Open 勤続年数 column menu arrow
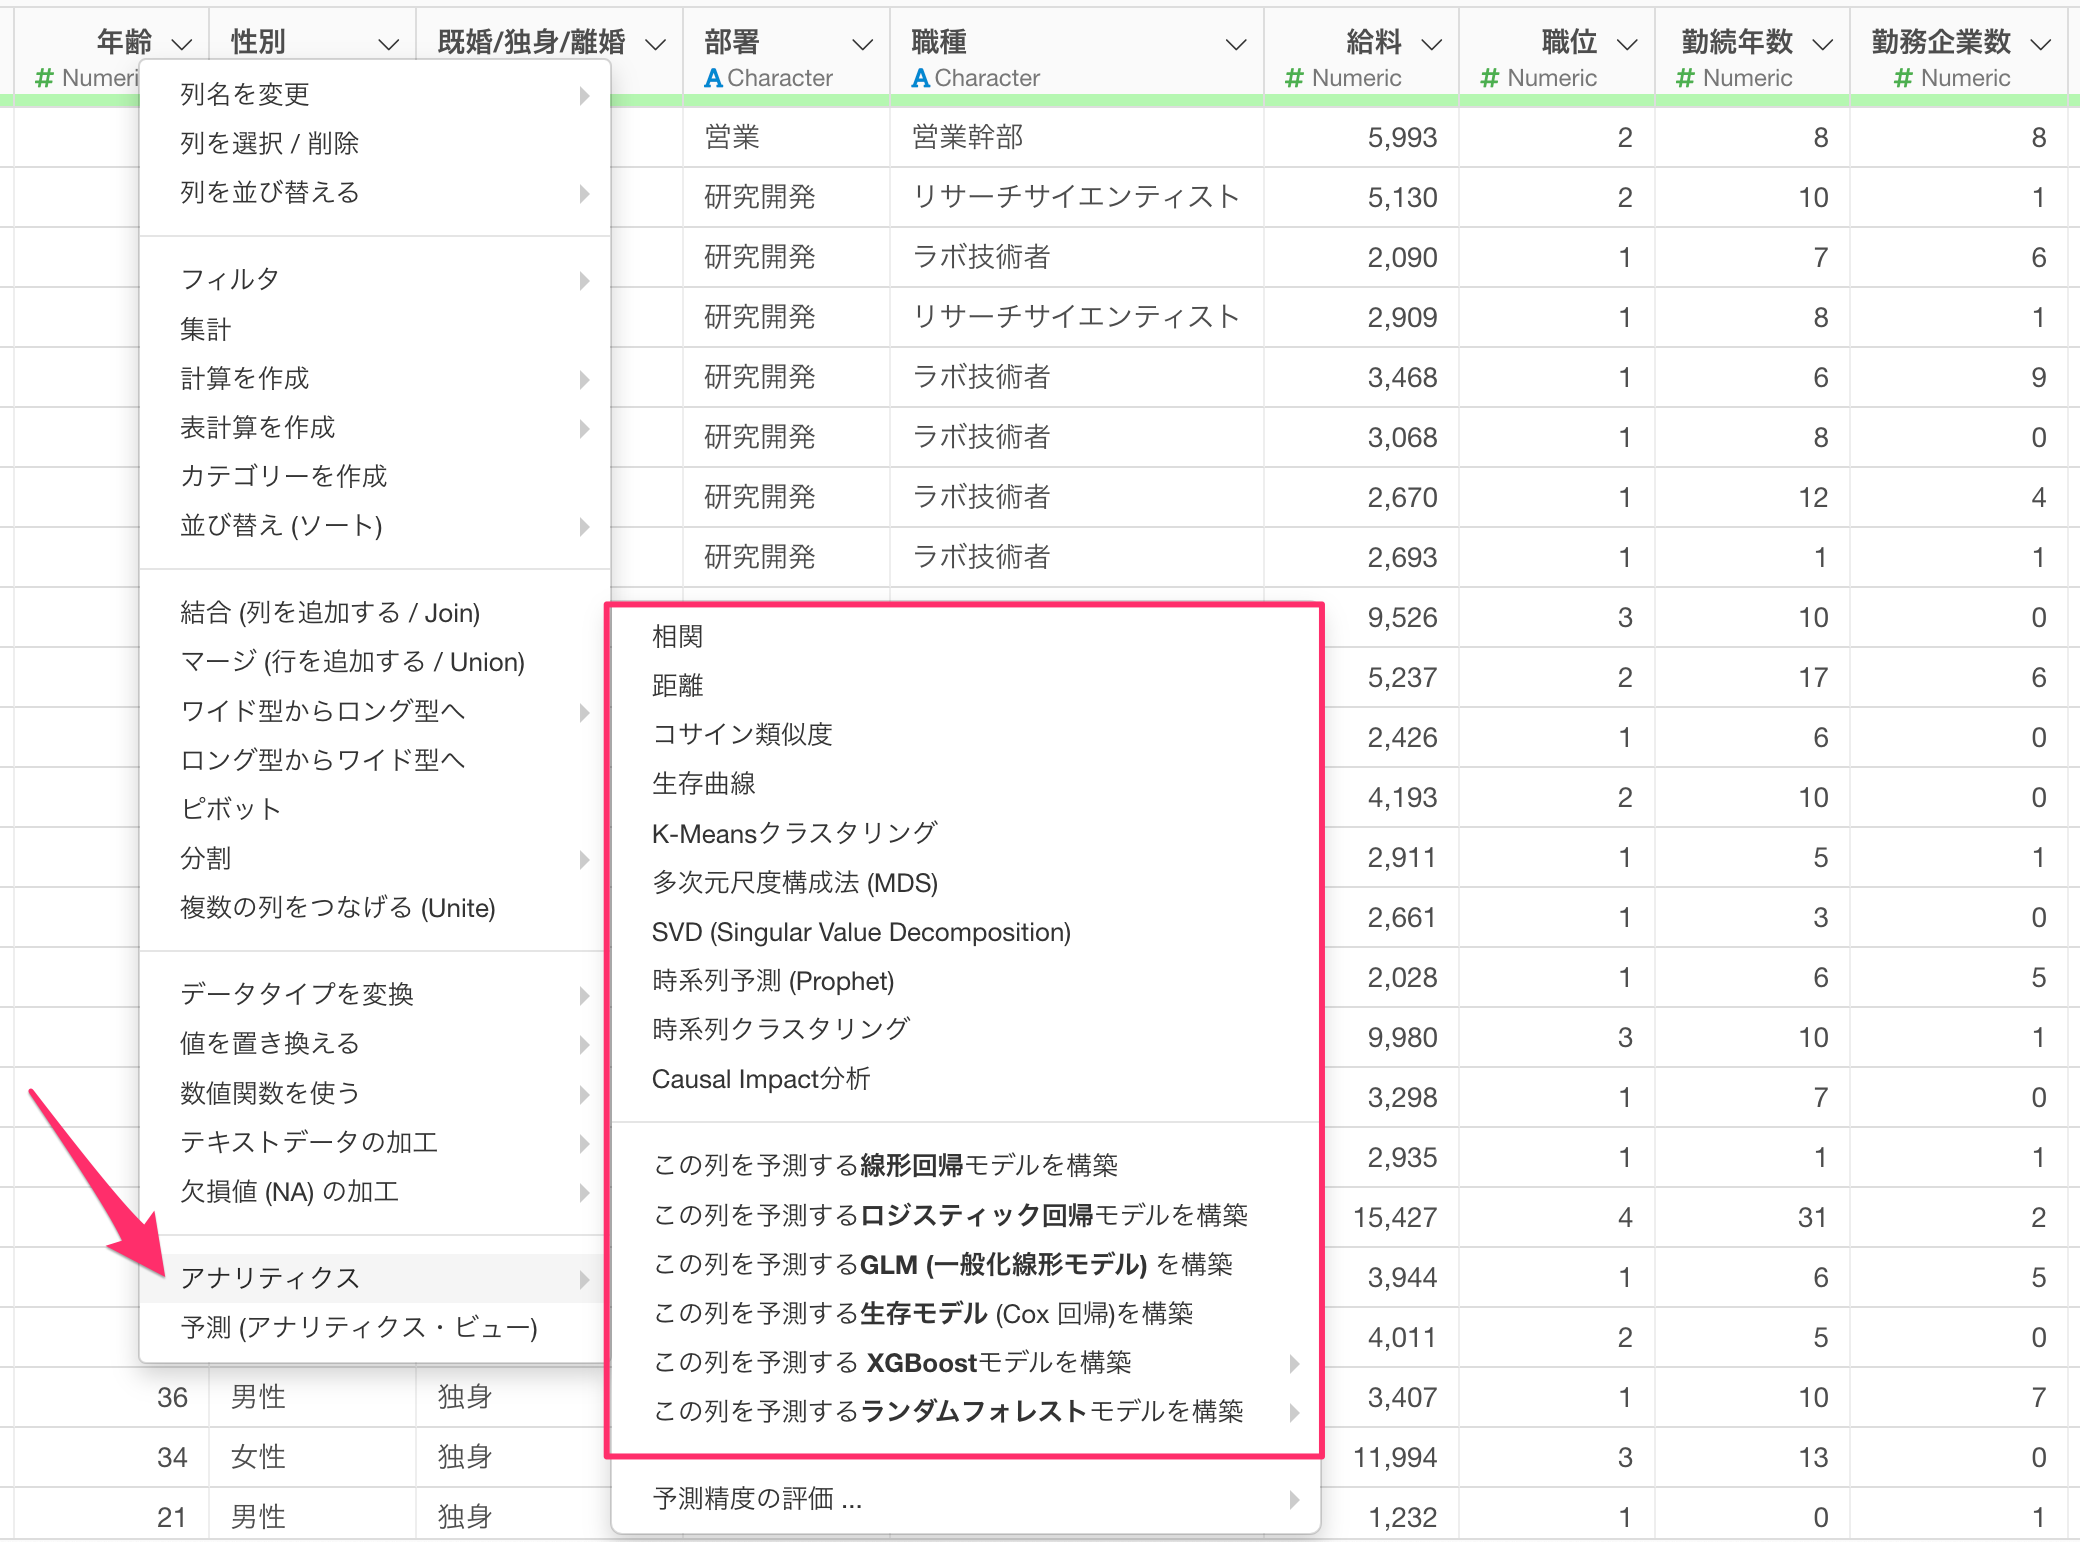2080x1542 pixels. coord(1822,44)
